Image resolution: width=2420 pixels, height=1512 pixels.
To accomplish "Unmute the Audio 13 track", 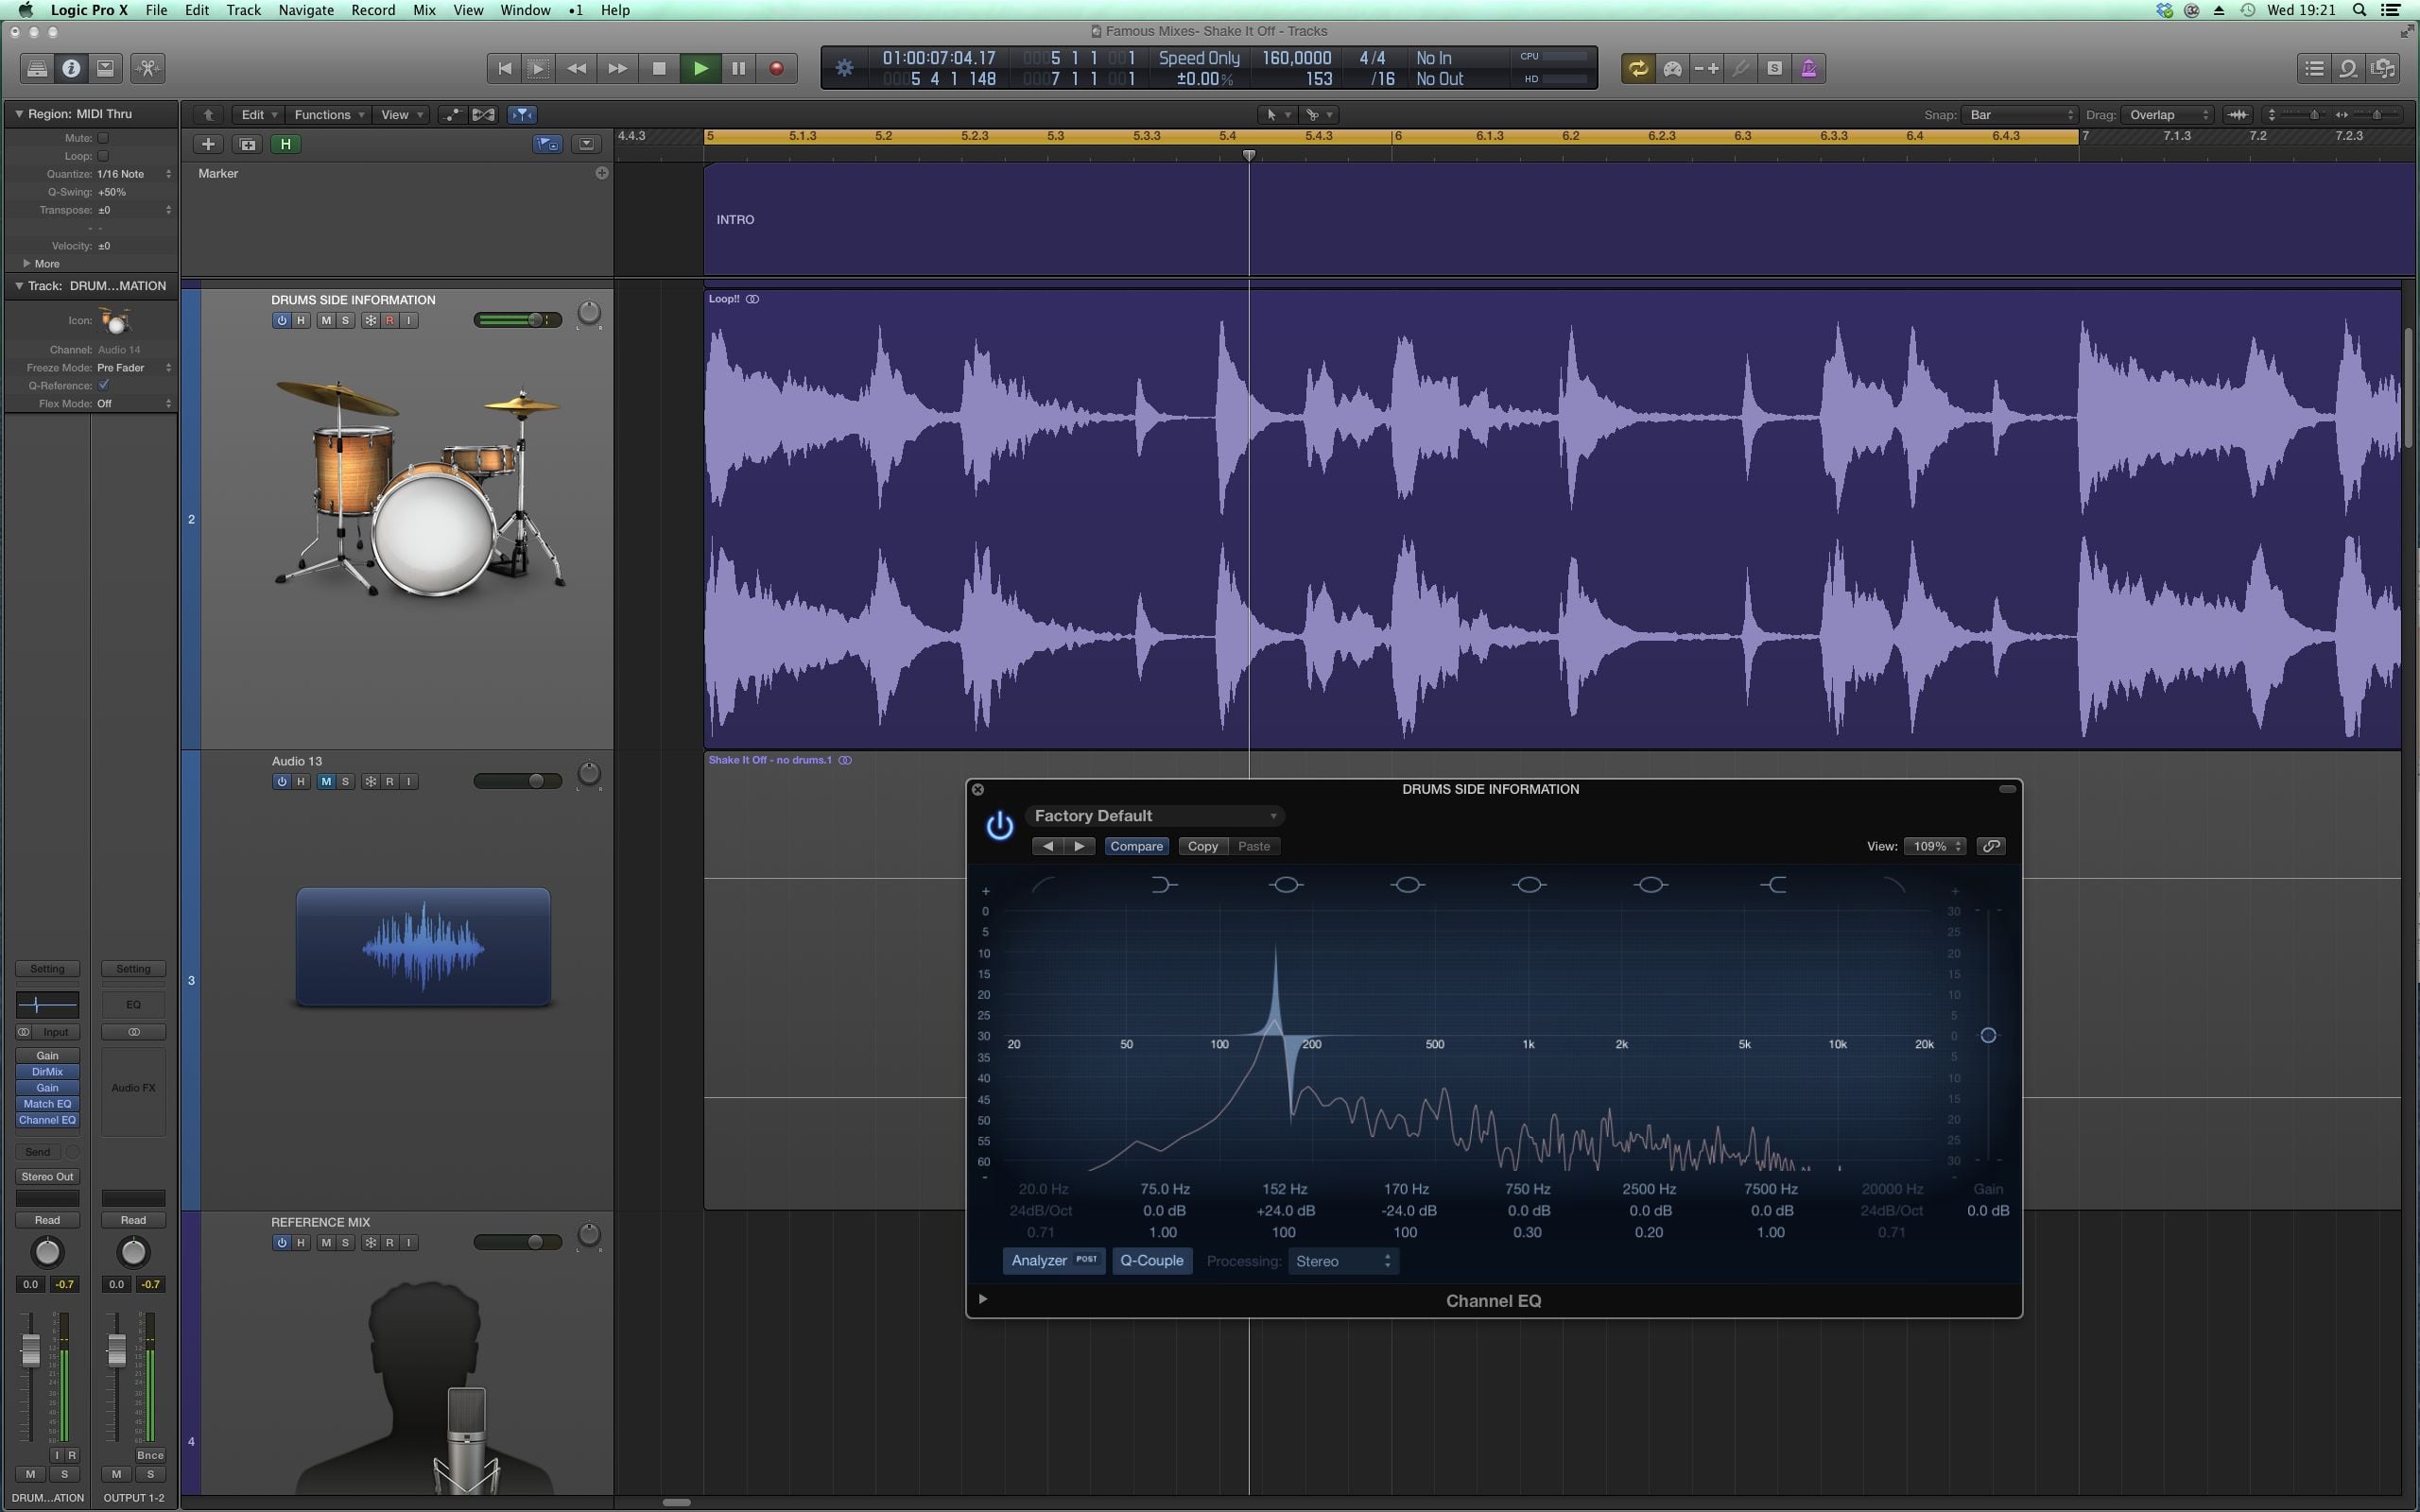I will [326, 781].
